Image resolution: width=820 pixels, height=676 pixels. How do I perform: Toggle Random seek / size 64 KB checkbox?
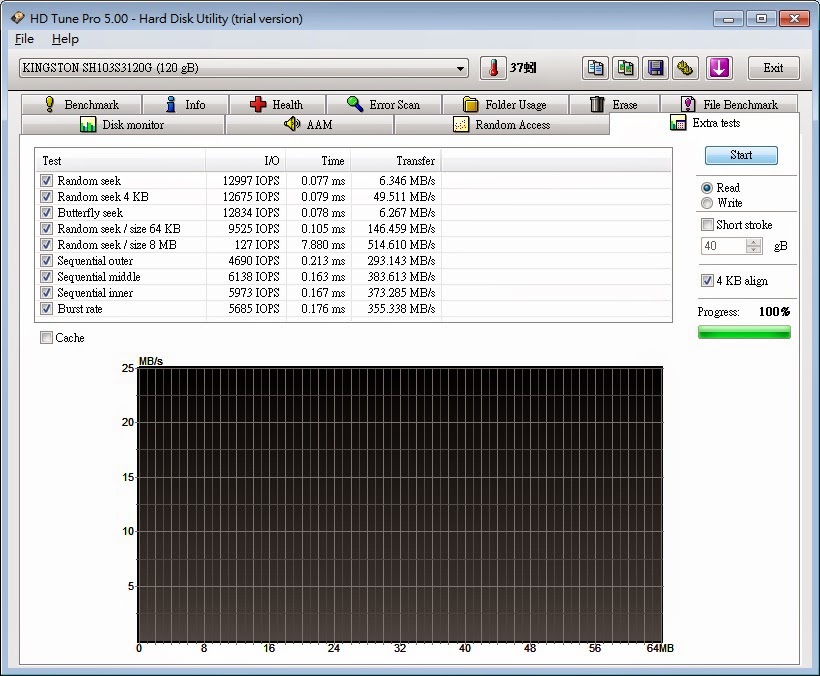[46, 229]
